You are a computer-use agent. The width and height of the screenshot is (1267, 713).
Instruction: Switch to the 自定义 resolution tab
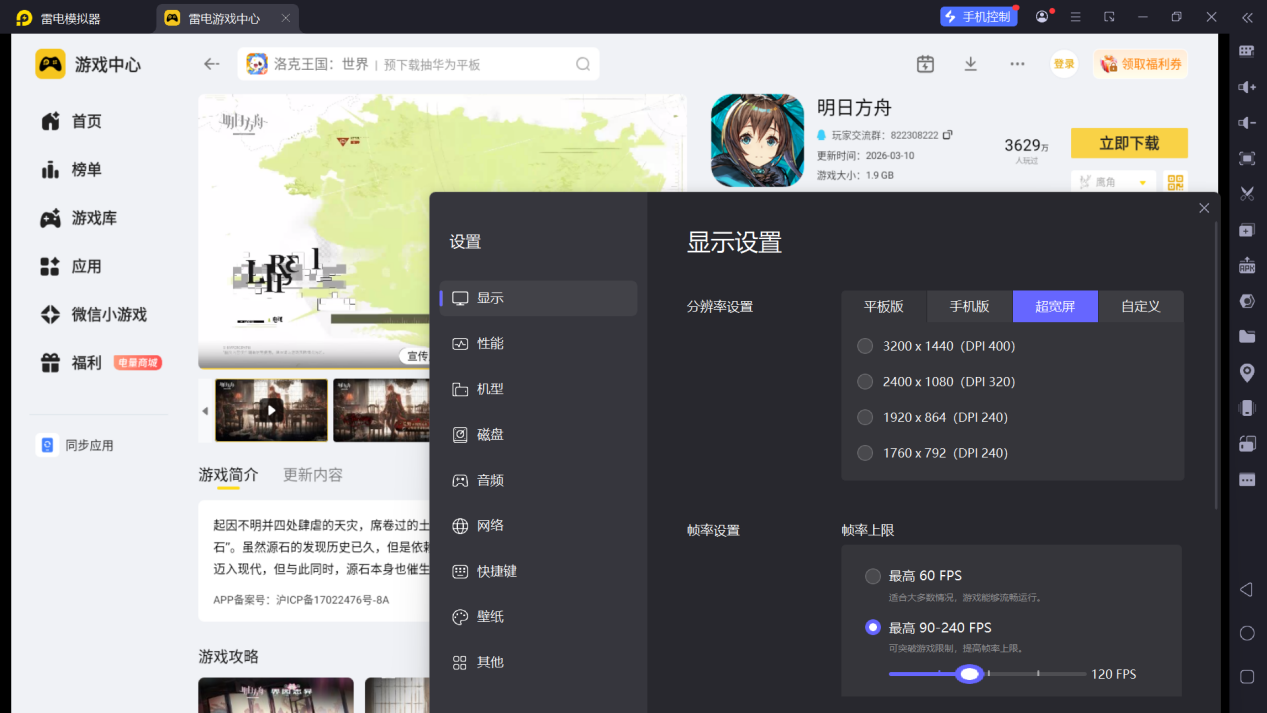pos(1141,306)
